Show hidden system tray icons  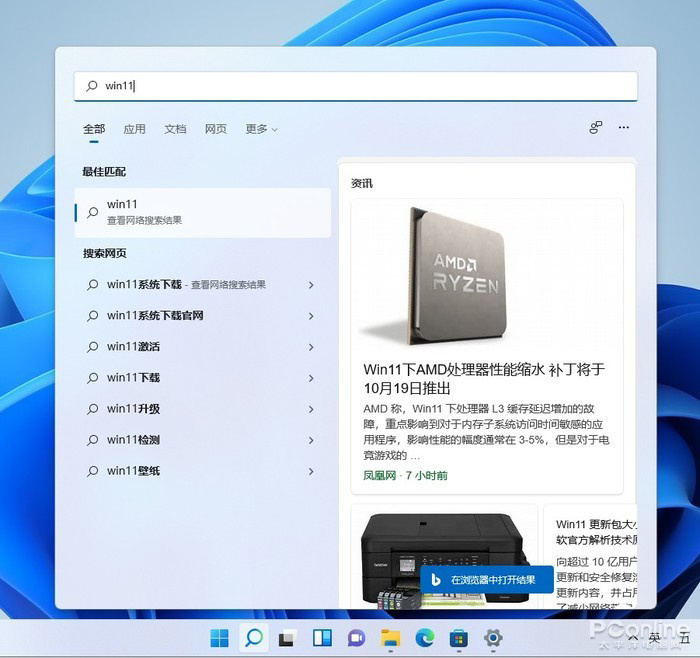pos(632,638)
